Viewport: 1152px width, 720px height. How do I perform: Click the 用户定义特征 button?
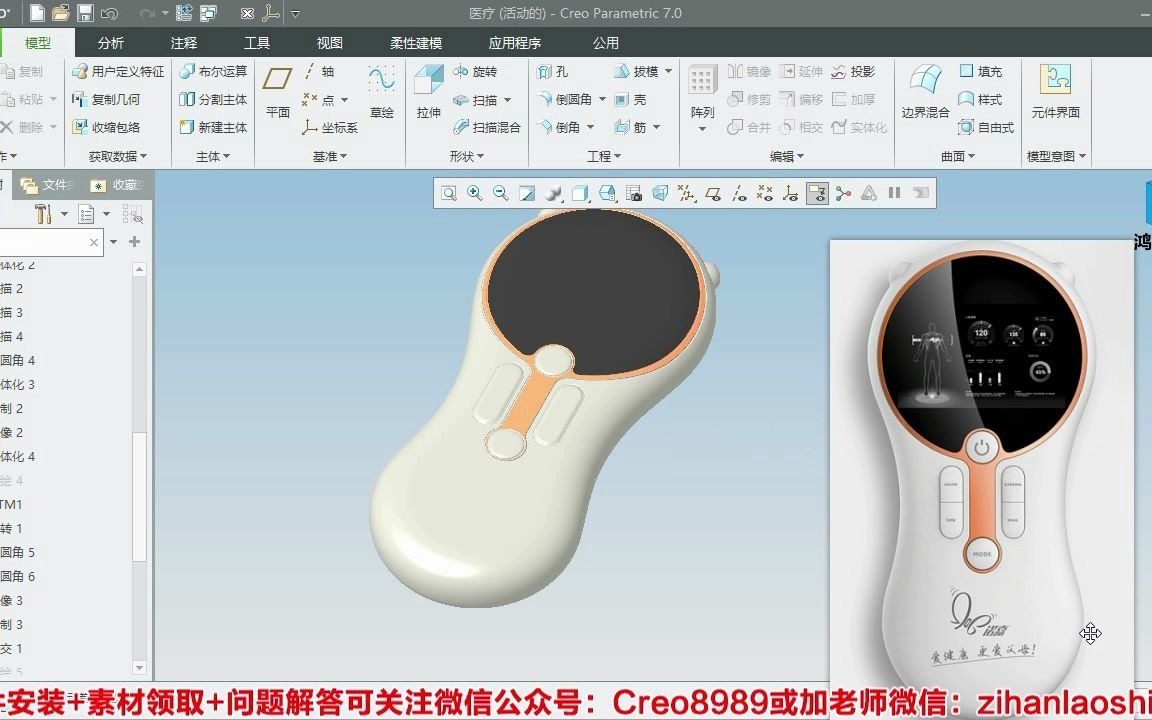click(x=119, y=71)
